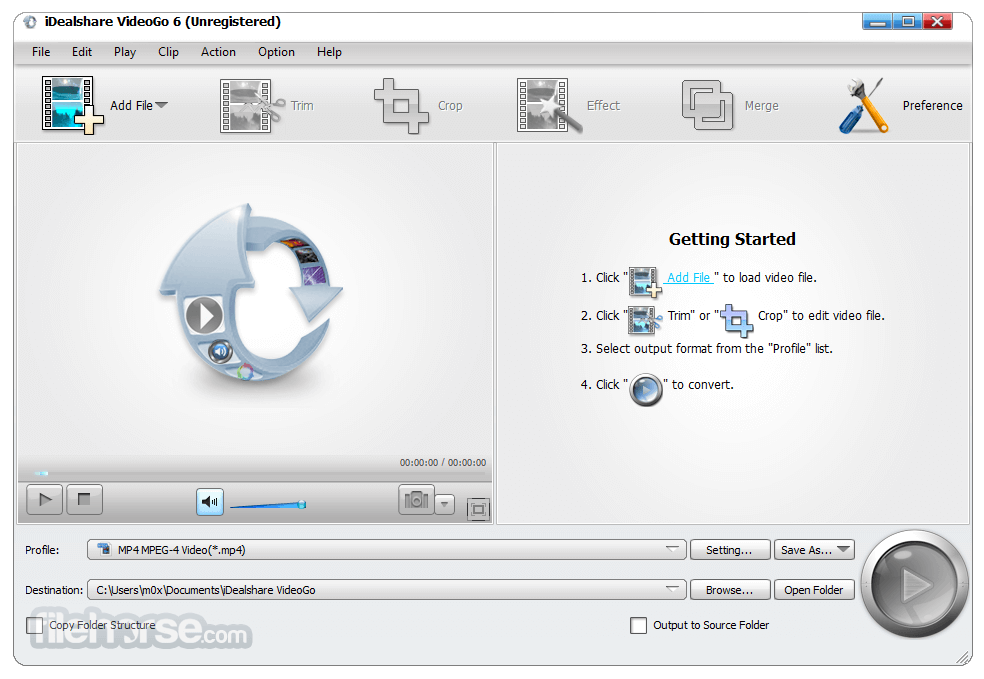Screen dimensions: 984x679
Task: Click Trim icon in Getting Started step 2
Action: 644,319
